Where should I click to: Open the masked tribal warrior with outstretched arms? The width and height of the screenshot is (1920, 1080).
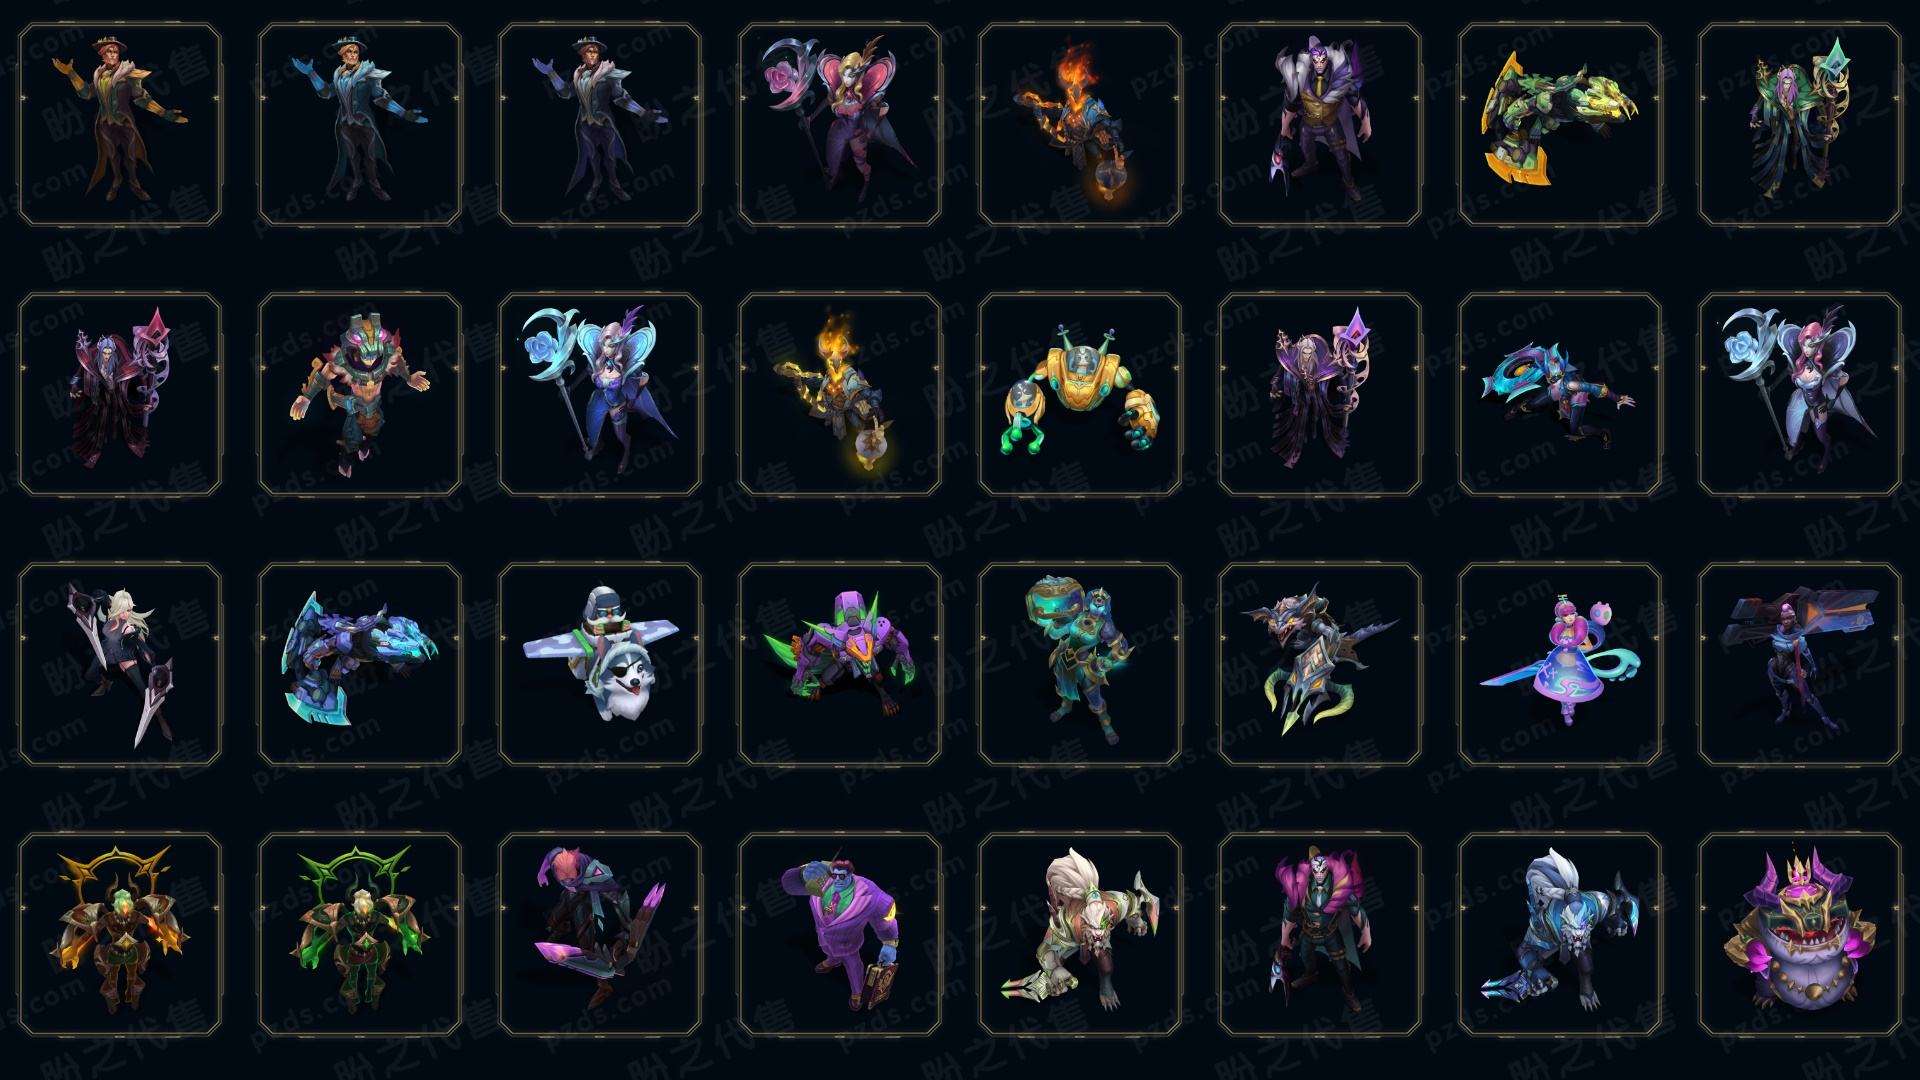[x=360, y=394]
